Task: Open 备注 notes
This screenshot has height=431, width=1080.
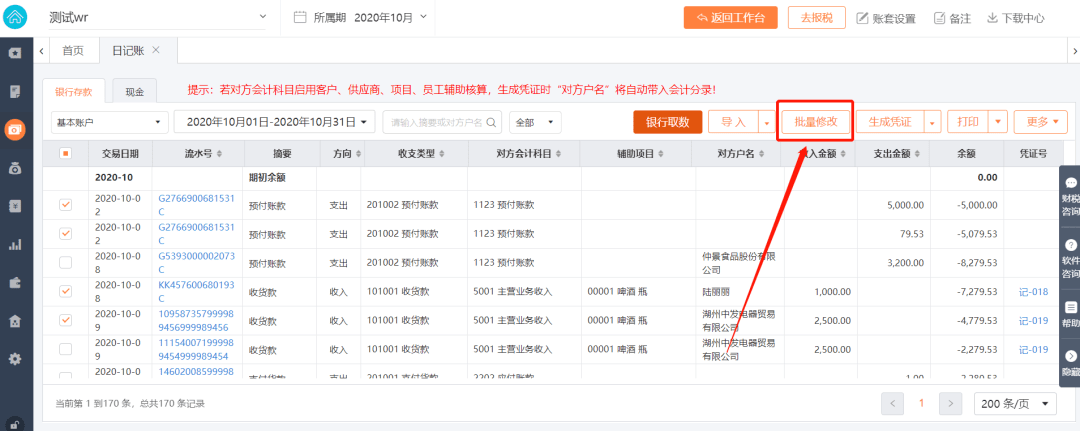Action: pyautogui.click(x=953, y=19)
